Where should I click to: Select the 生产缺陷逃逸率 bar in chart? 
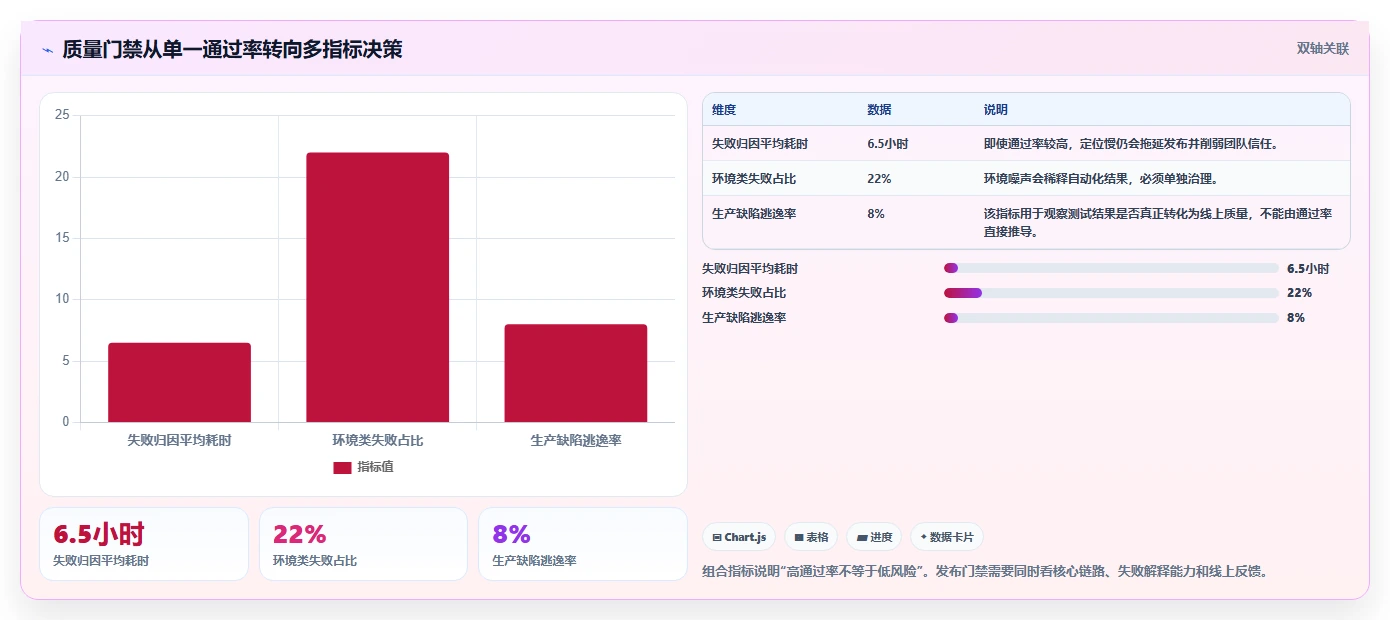point(575,374)
